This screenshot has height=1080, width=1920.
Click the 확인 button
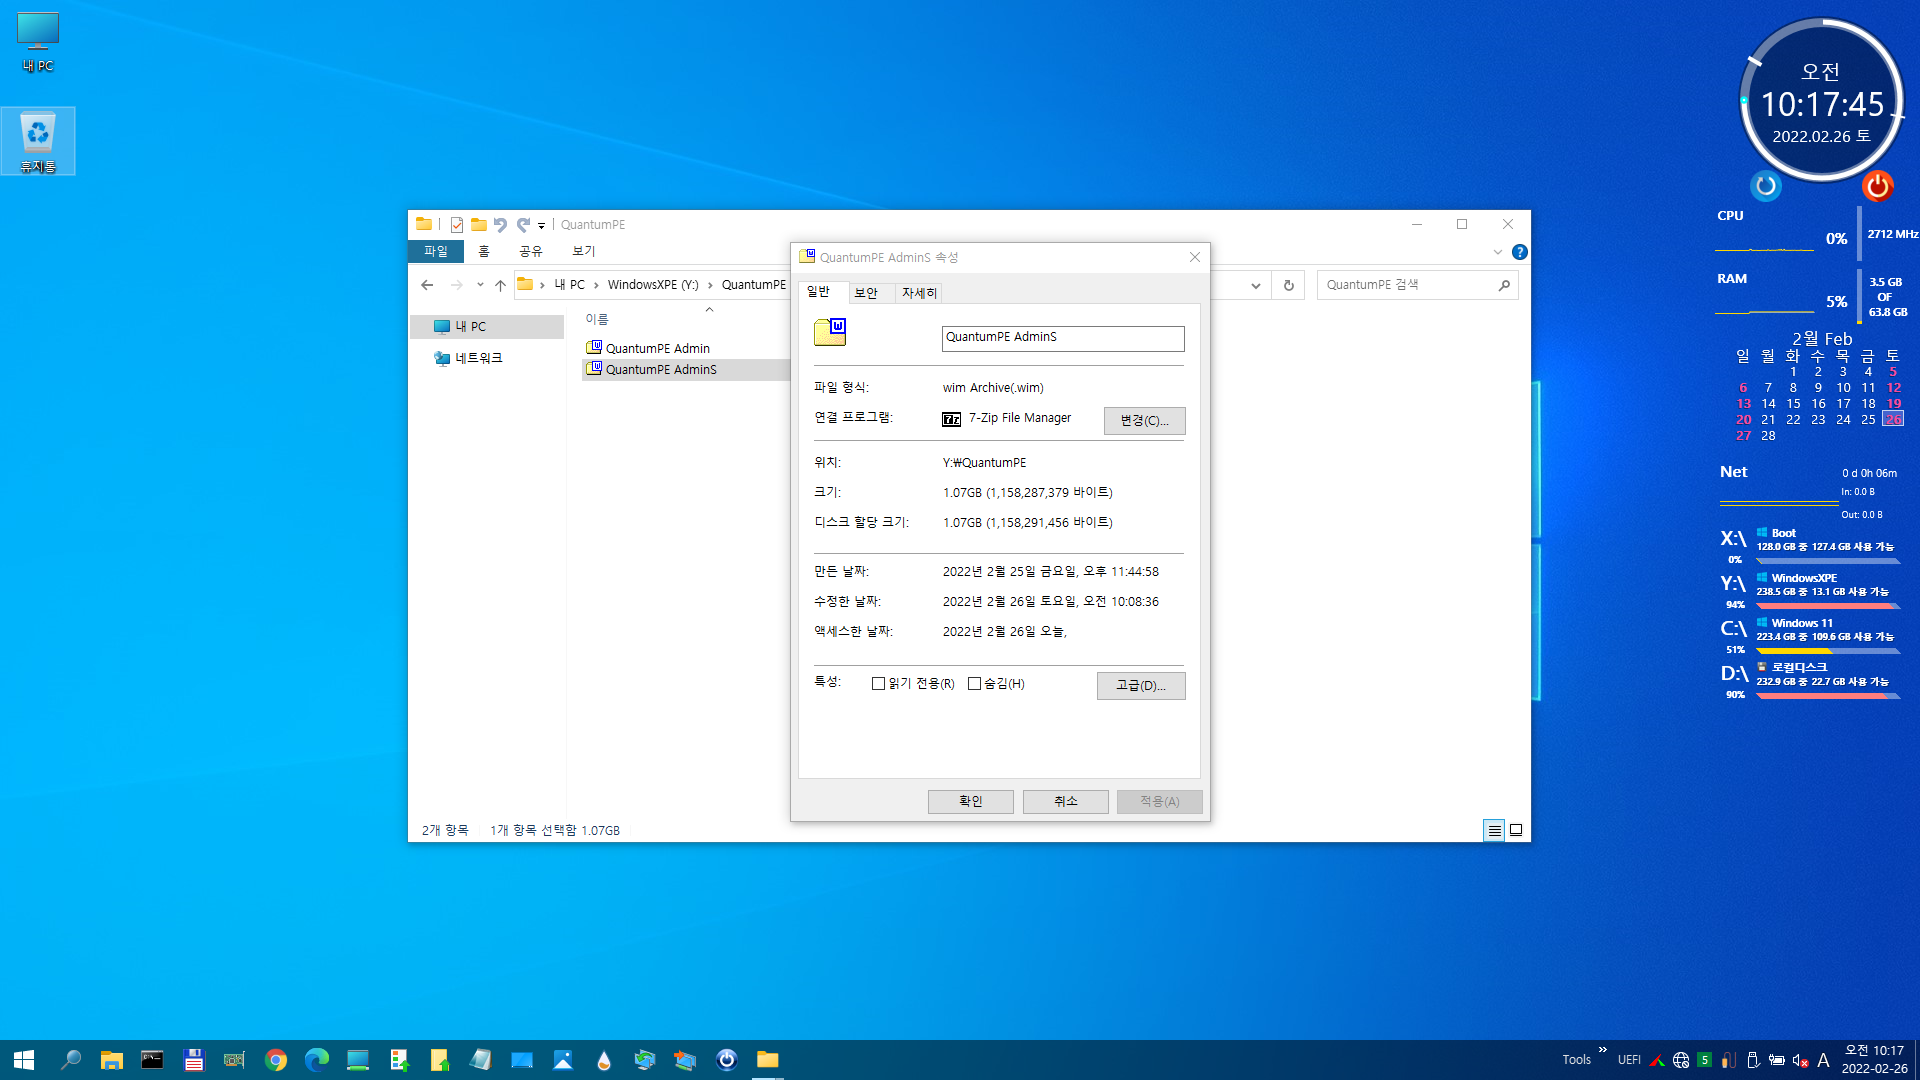(970, 801)
